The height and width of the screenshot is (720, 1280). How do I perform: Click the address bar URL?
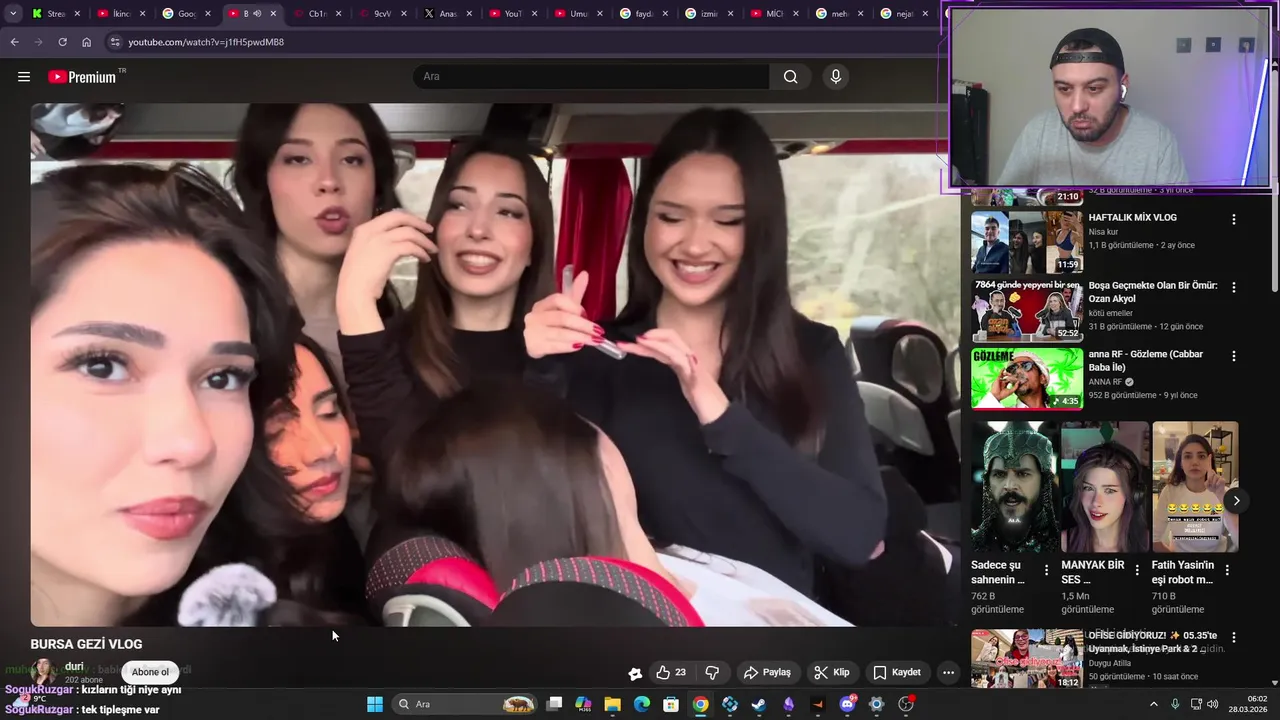pyautogui.click(x=206, y=42)
